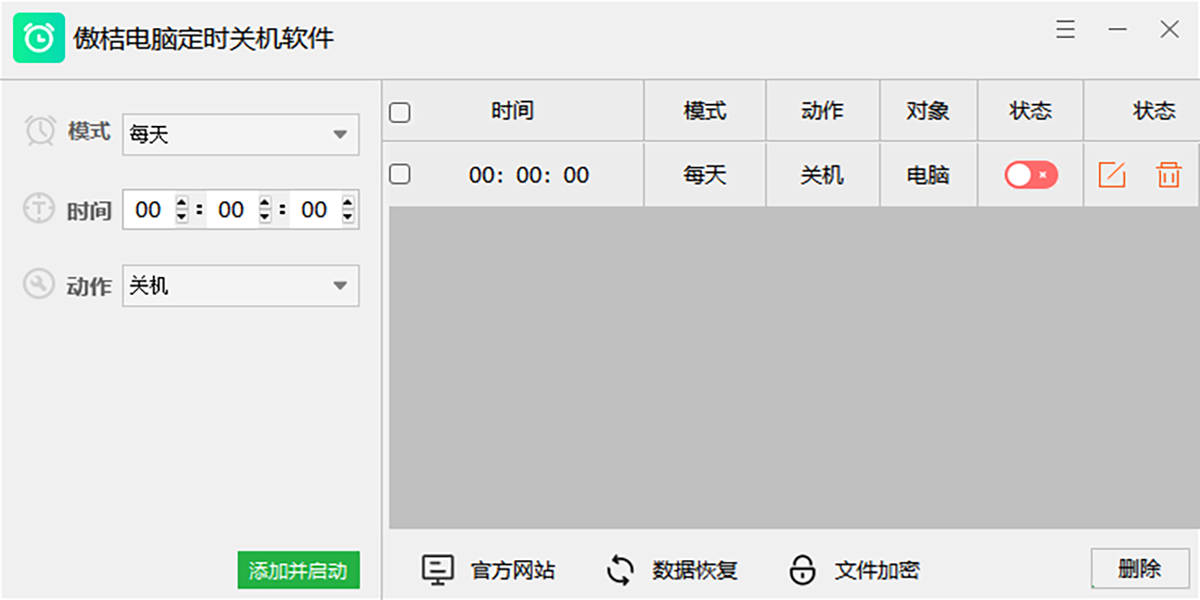Delete the task using the trash icon
The height and width of the screenshot is (600, 1200).
(1169, 174)
